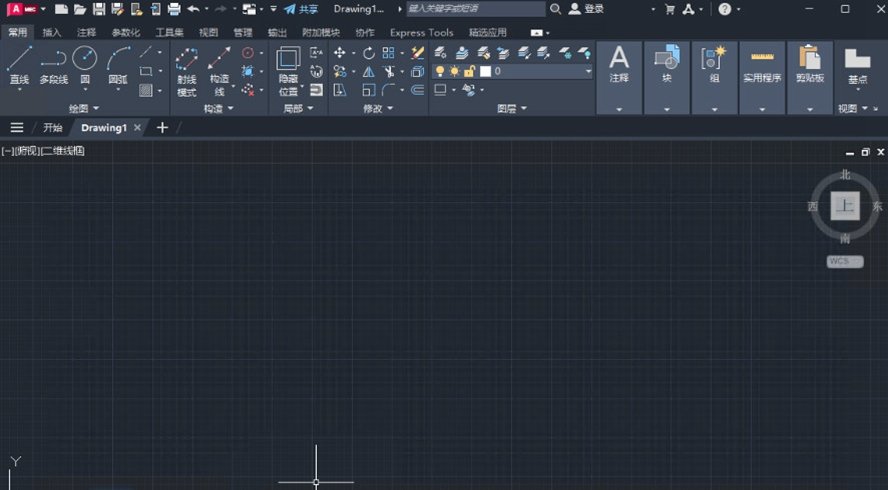Expand the 构造 (Construction) panel

click(x=219, y=108)
